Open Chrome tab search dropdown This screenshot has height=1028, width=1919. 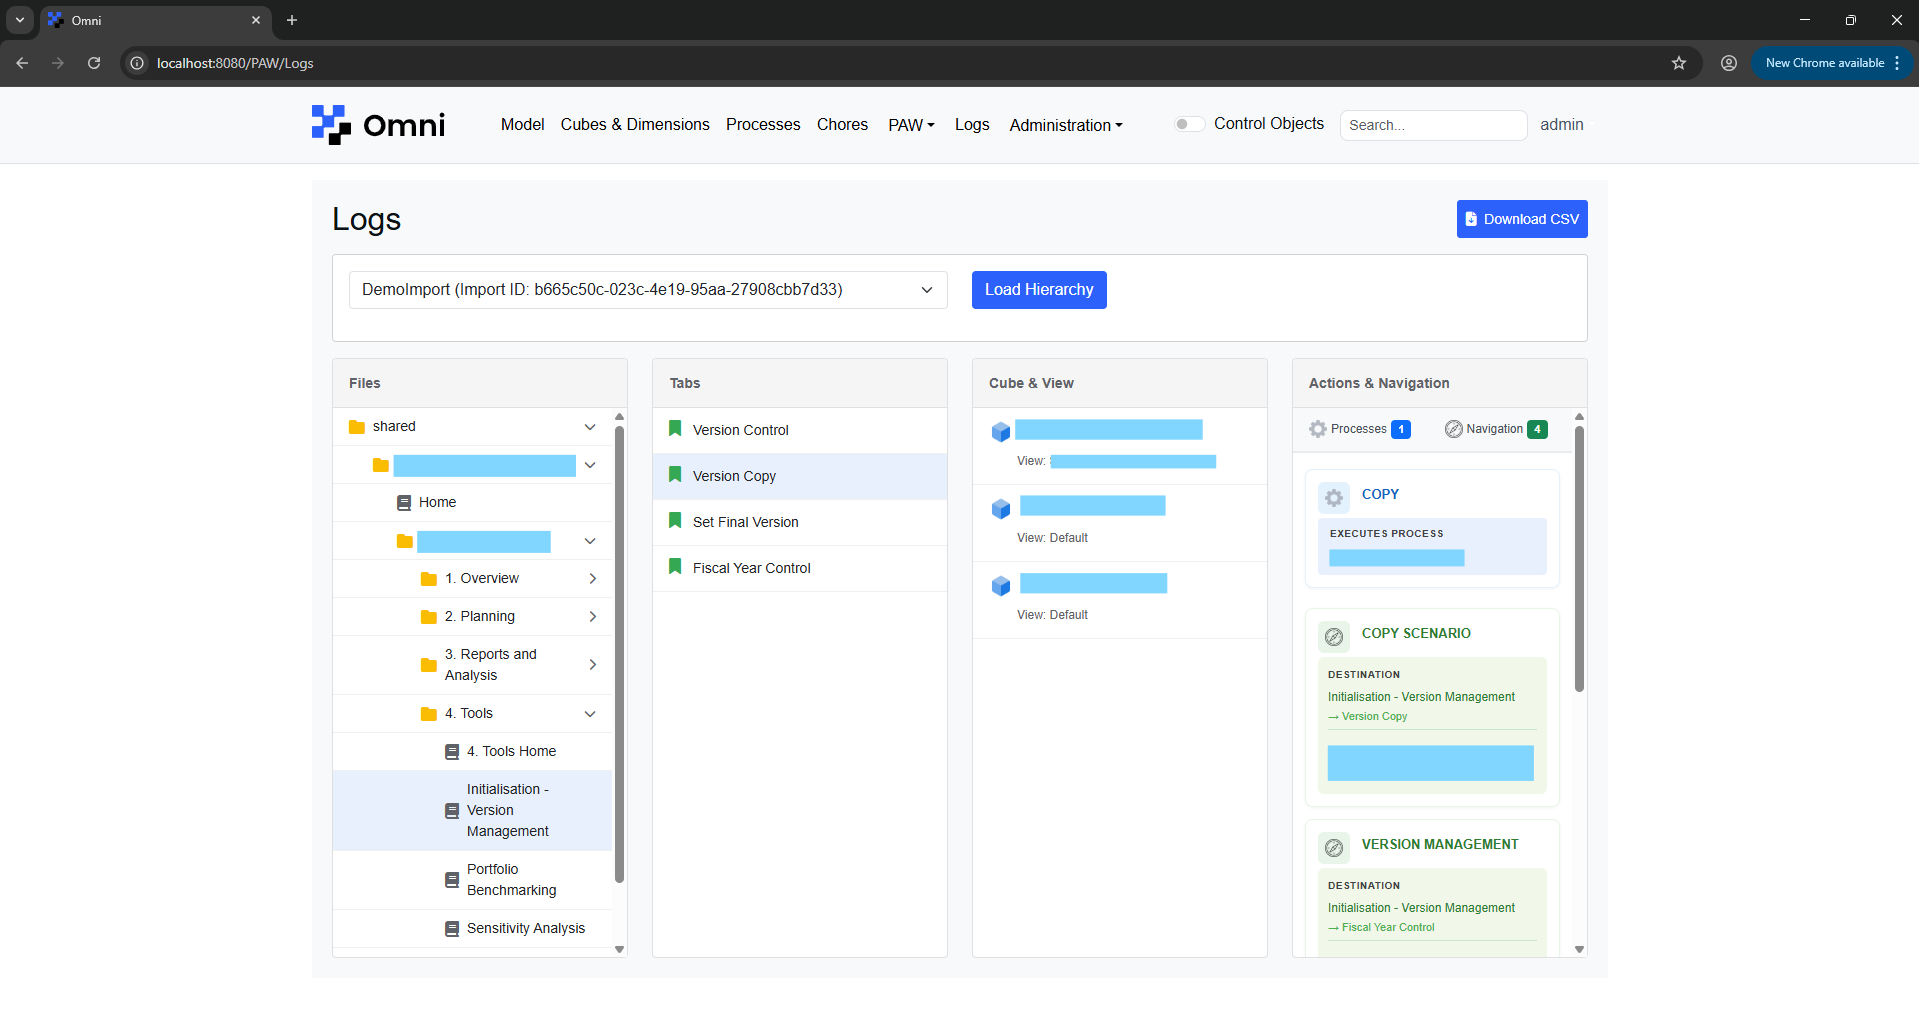tap(20, 20)
